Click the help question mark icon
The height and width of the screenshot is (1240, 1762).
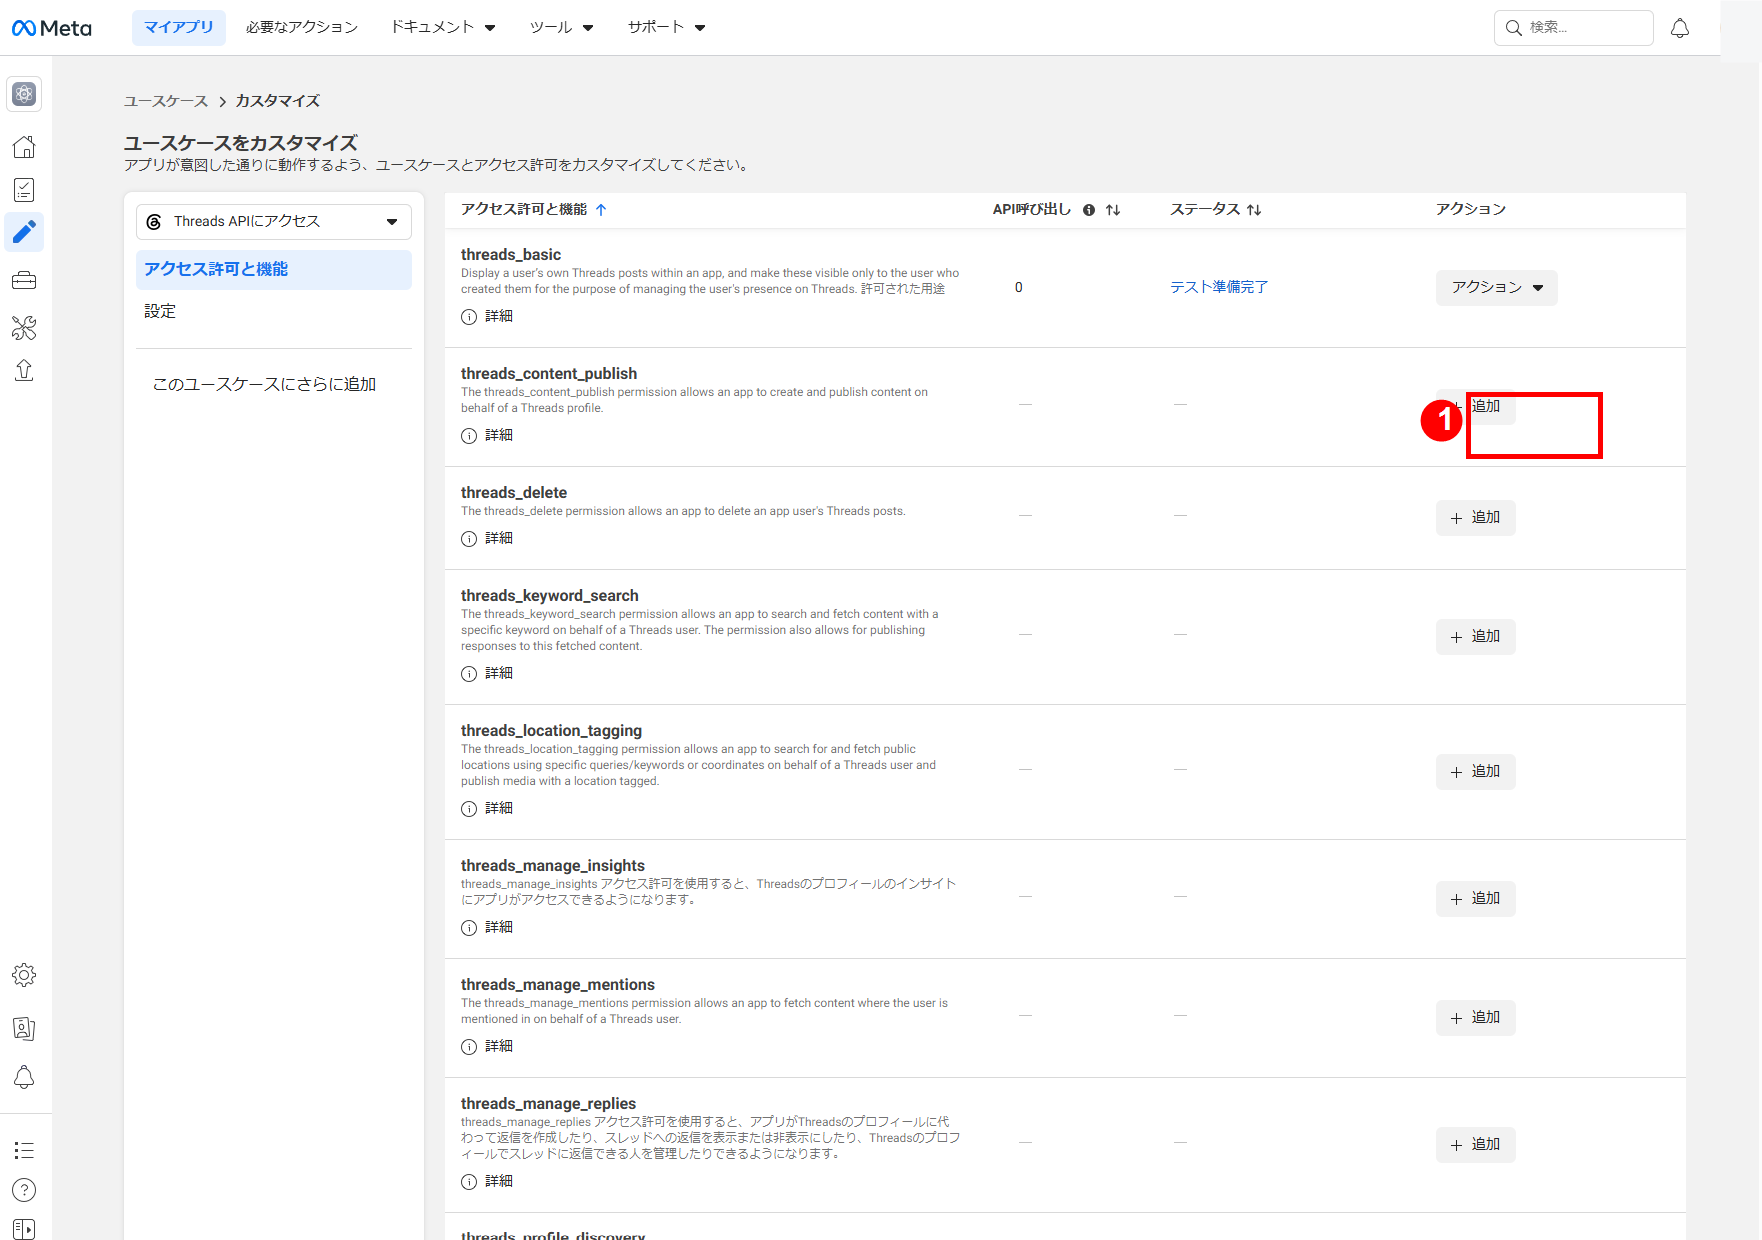click(x=24, y=1190)
